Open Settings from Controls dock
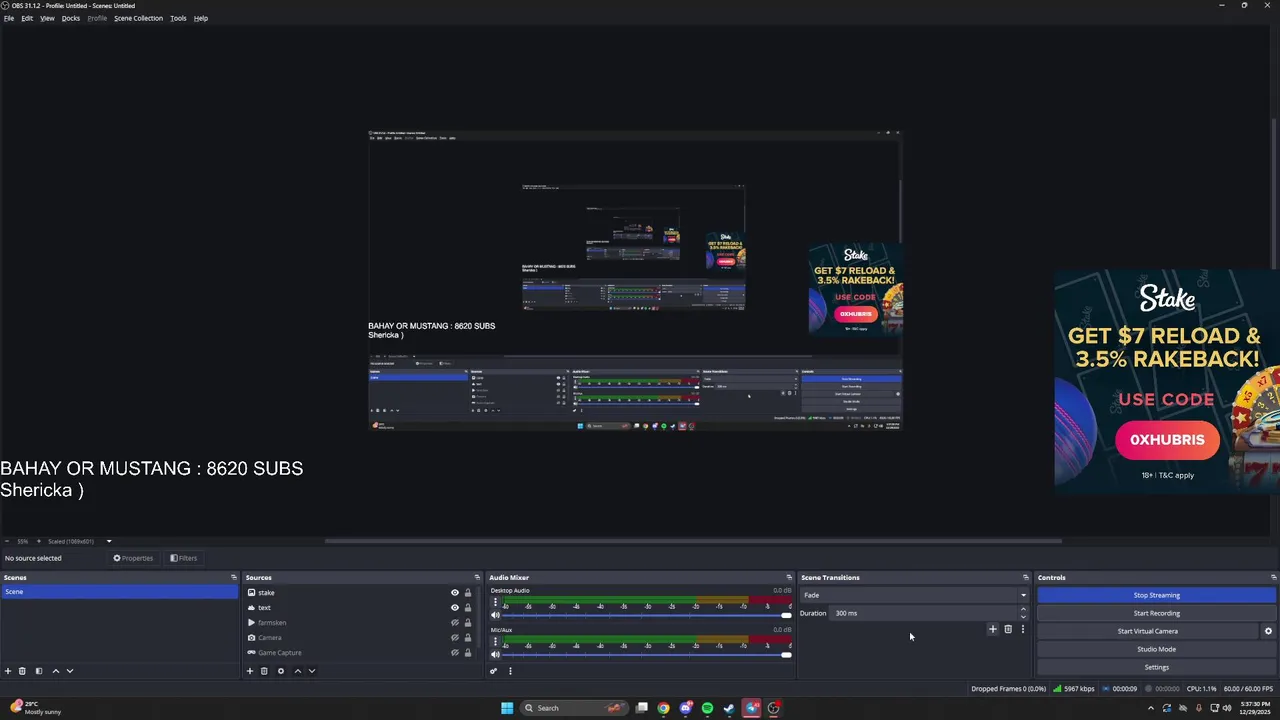Viewport: 1280px width, 720px height. tap(1157, 667)
